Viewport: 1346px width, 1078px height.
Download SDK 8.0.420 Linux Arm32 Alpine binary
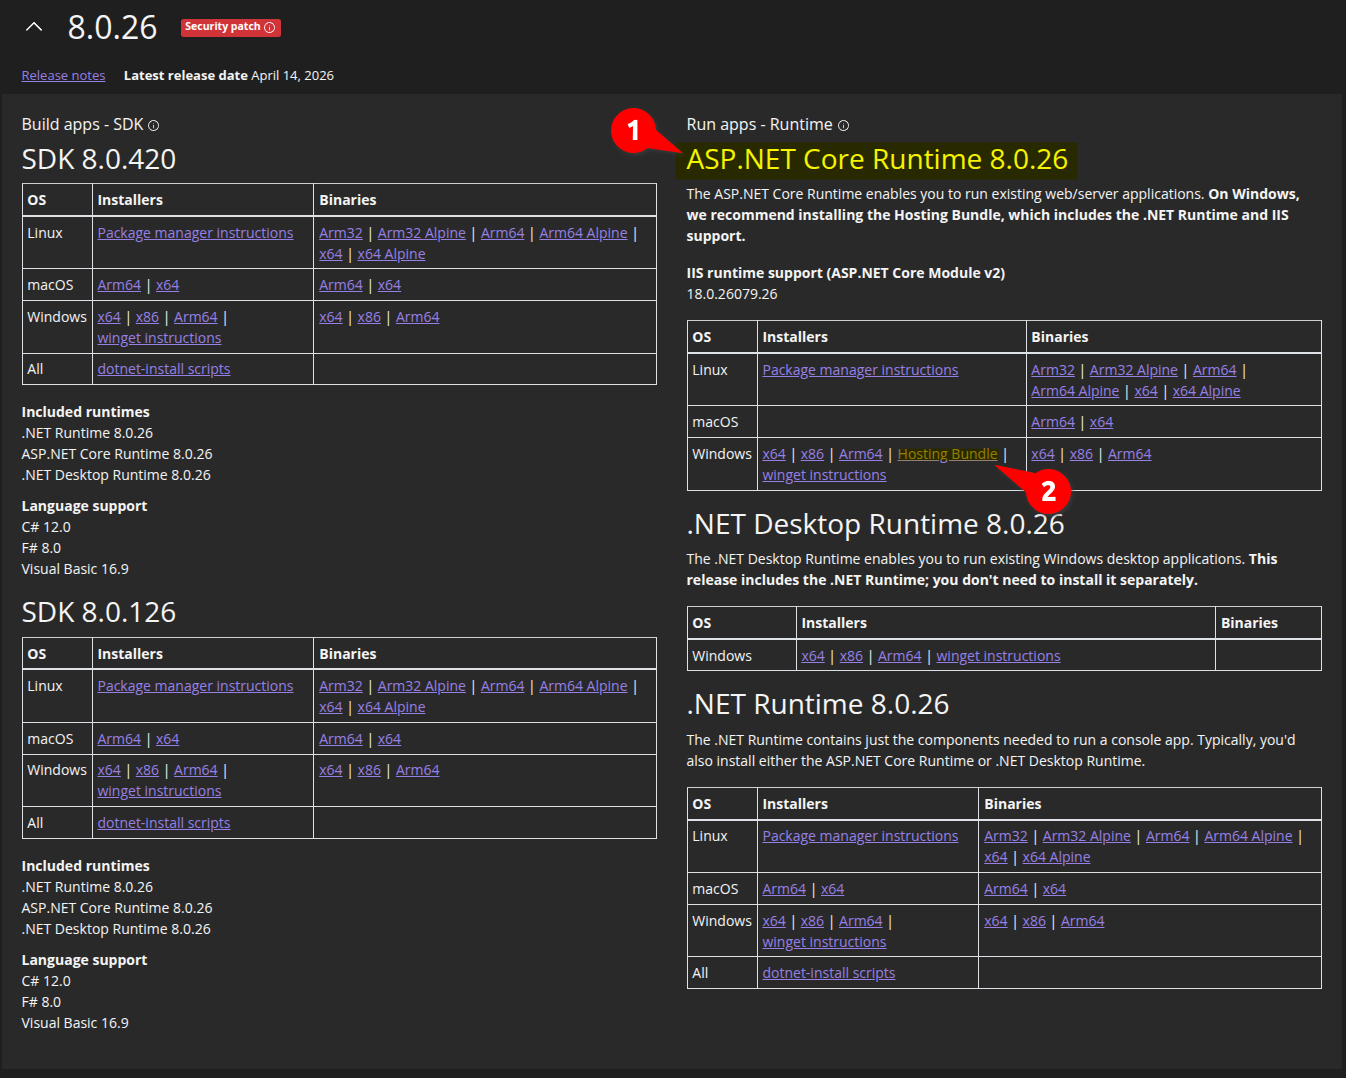(x=421, y=233)
